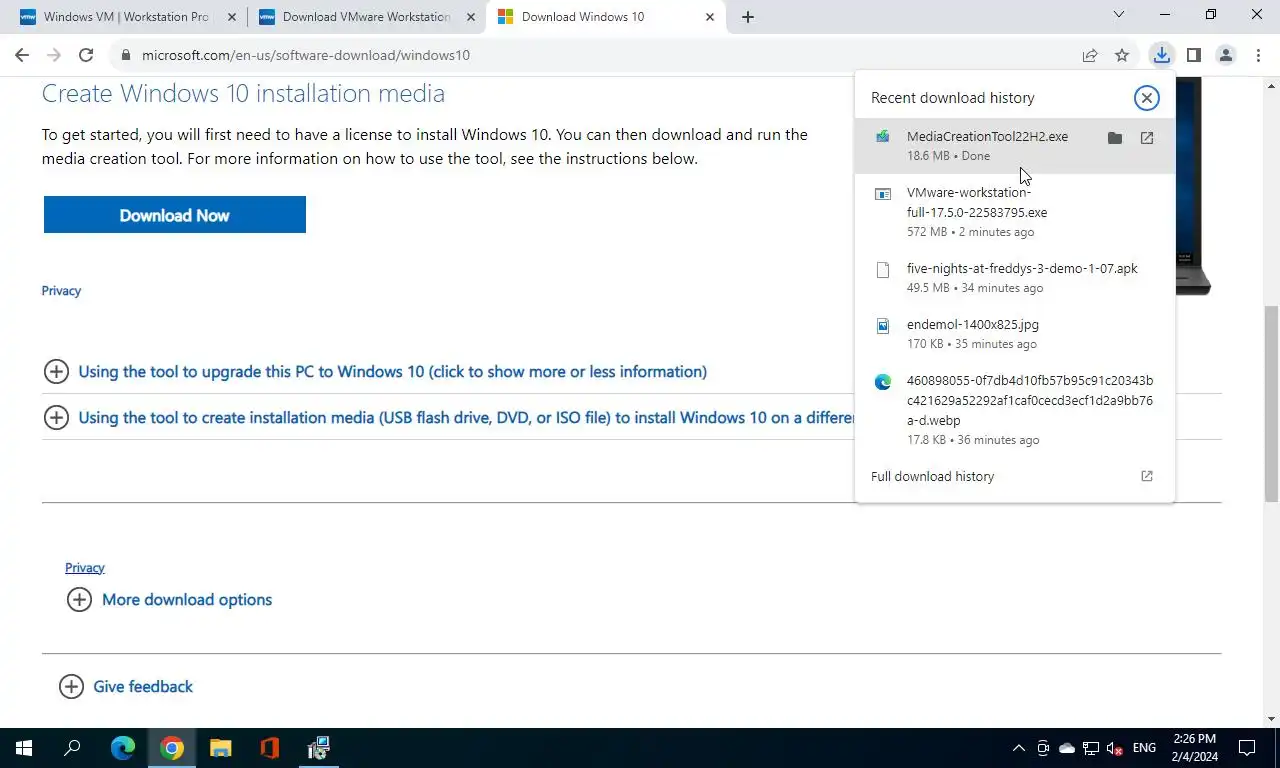Open the VMware-workstation-full-17.5.0 download entry
Image resolution: width=1280 pixels, height=768 pixels.
pyautogui.click(x=1015, y=212)
